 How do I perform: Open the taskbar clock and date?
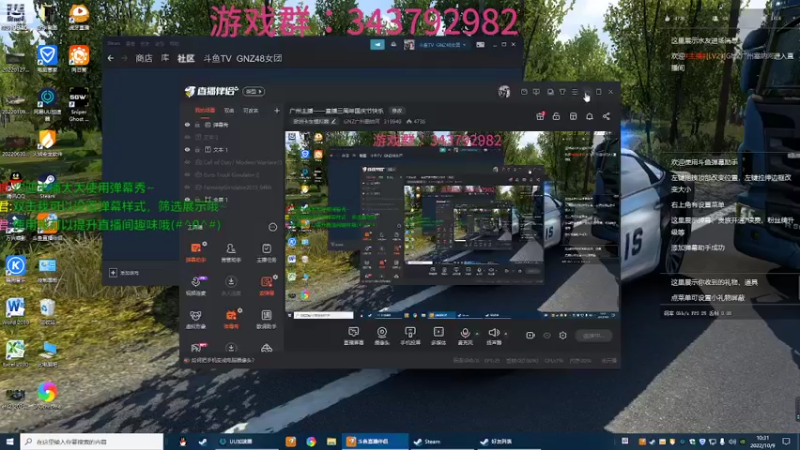point(763,441)
